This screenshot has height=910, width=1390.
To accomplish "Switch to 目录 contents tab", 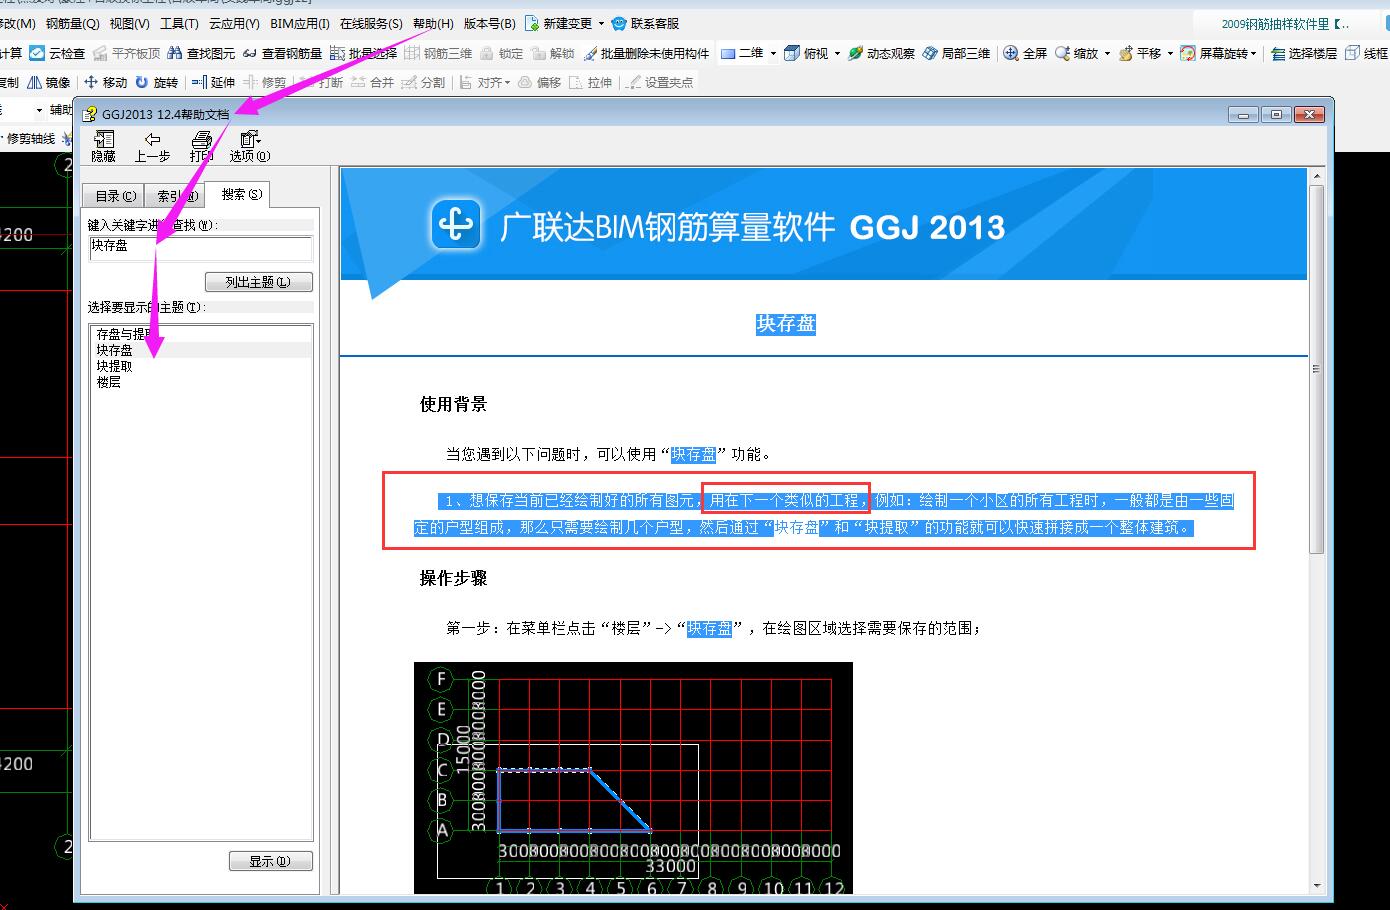I will click(115, 196).
